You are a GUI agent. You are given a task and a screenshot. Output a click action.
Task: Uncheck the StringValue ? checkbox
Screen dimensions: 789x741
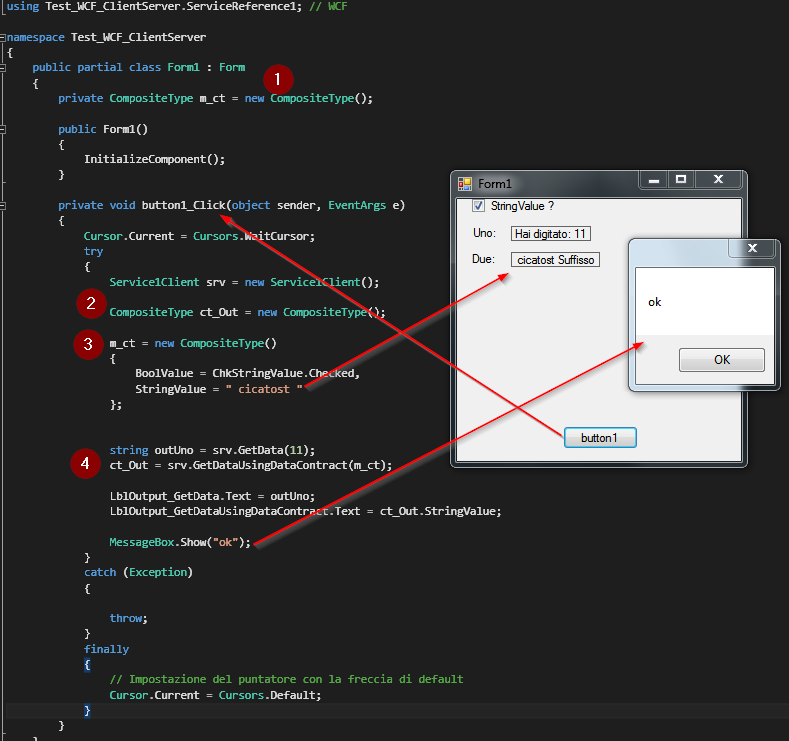coord(478,206)
